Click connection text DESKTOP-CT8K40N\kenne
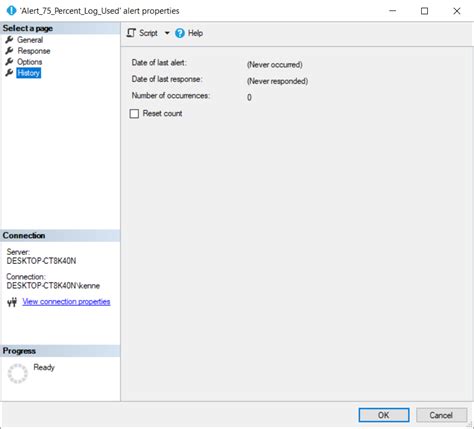 (53, 286)
